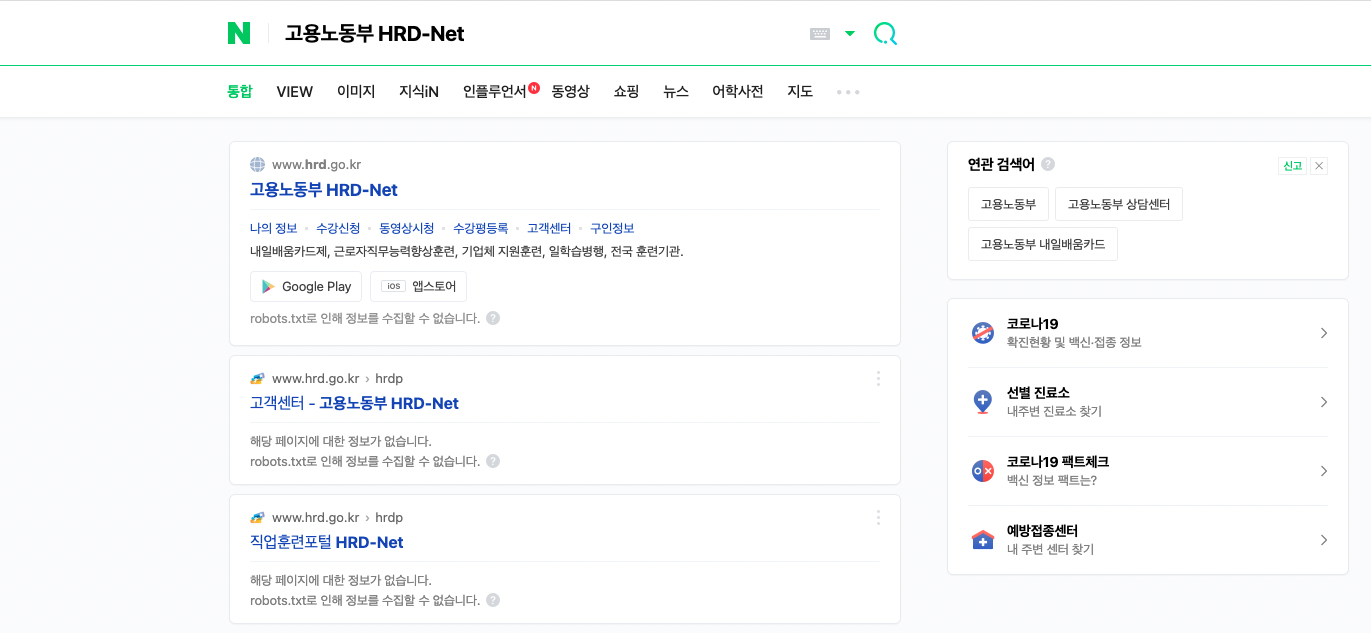The image size is (1371, 633).
Task: Expand the 코로나19 팩트체크 row chevron
Action: pyautogui.click(x=1323, y=471)
